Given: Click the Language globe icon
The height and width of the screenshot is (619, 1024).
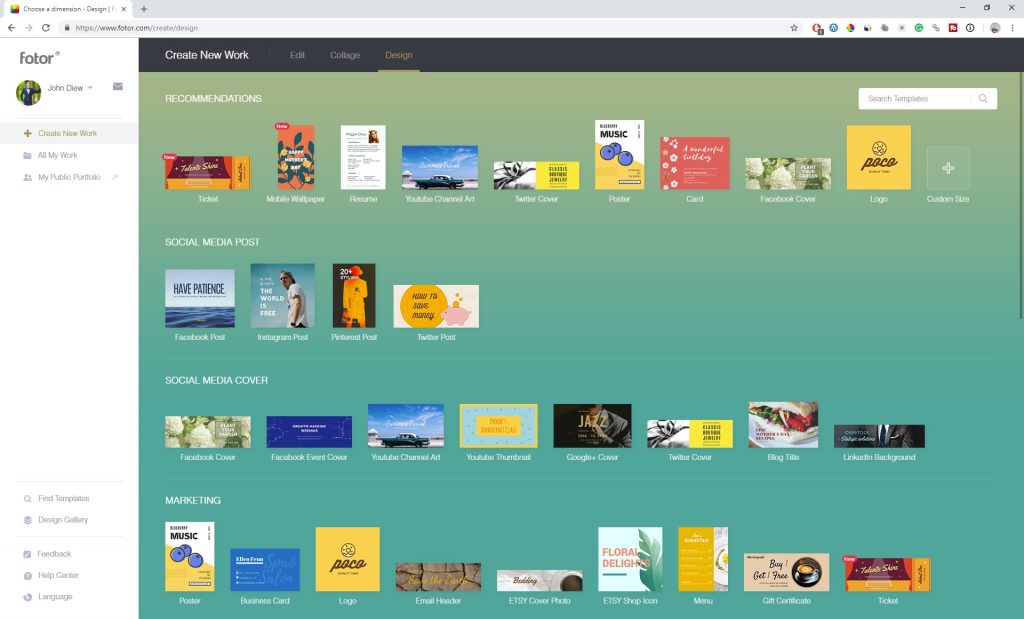Looking at the screenshot, I should point(27,597).
